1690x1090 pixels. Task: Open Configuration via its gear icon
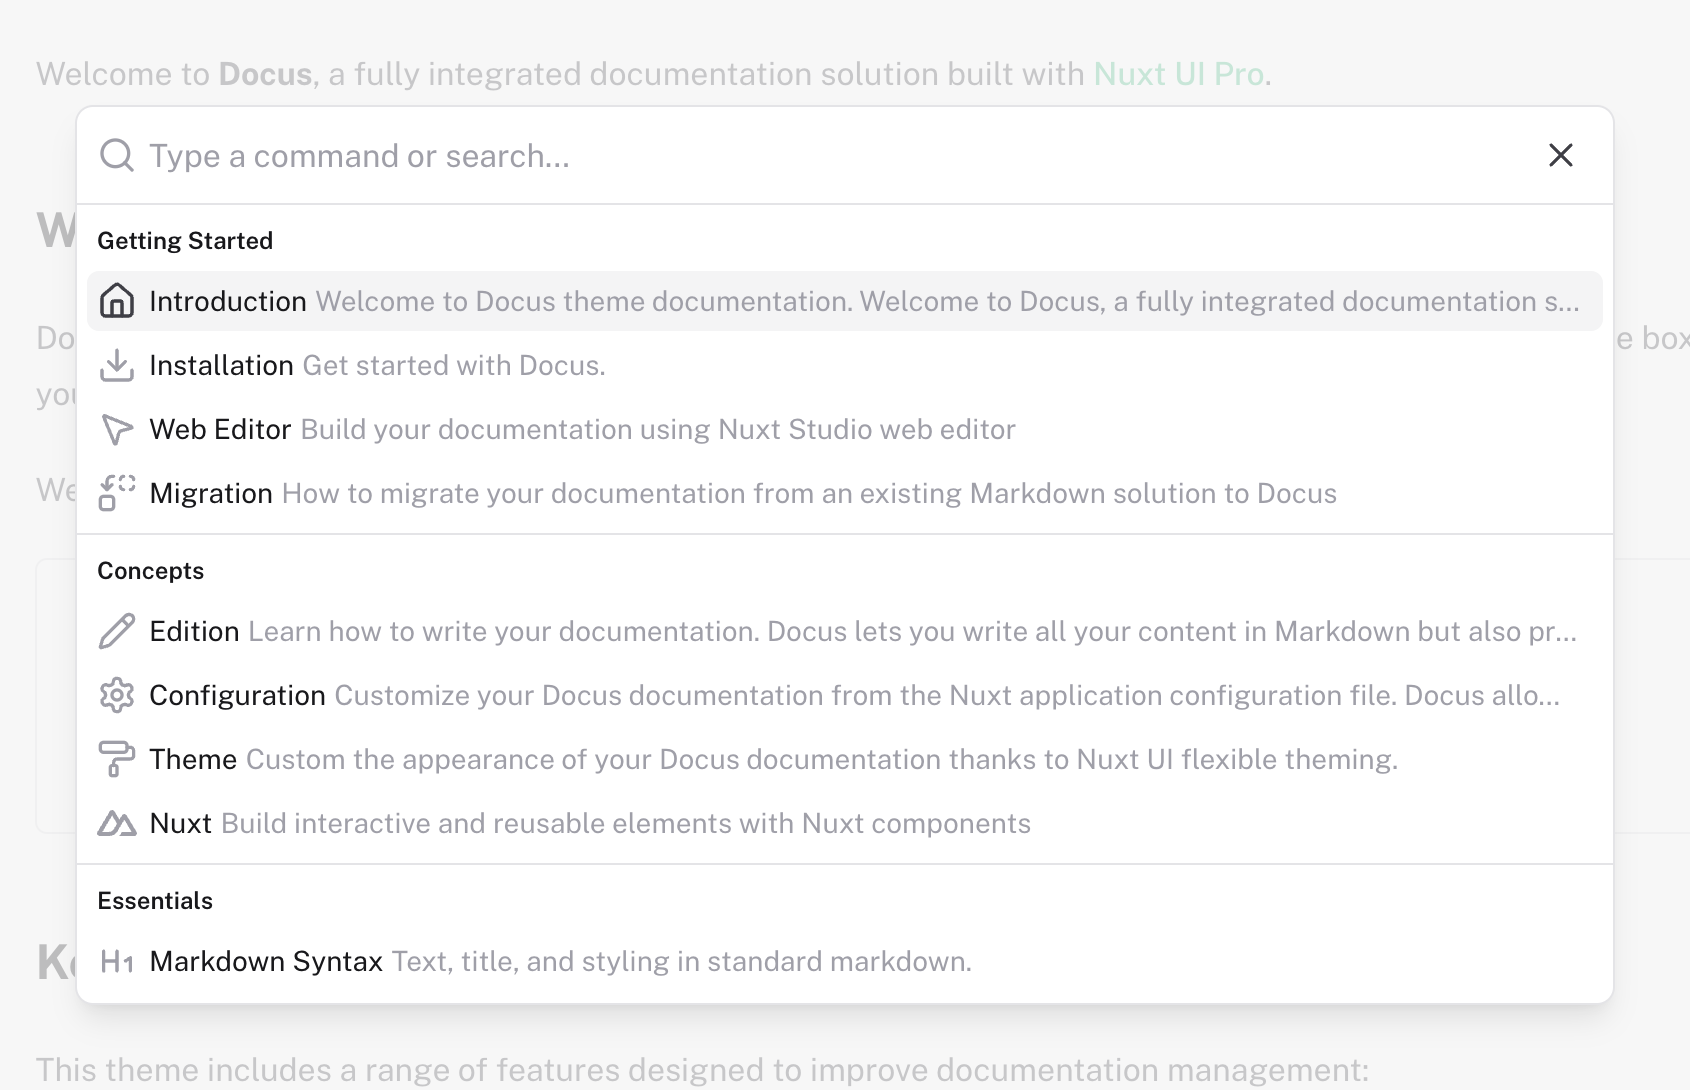(x=117, y=695)
